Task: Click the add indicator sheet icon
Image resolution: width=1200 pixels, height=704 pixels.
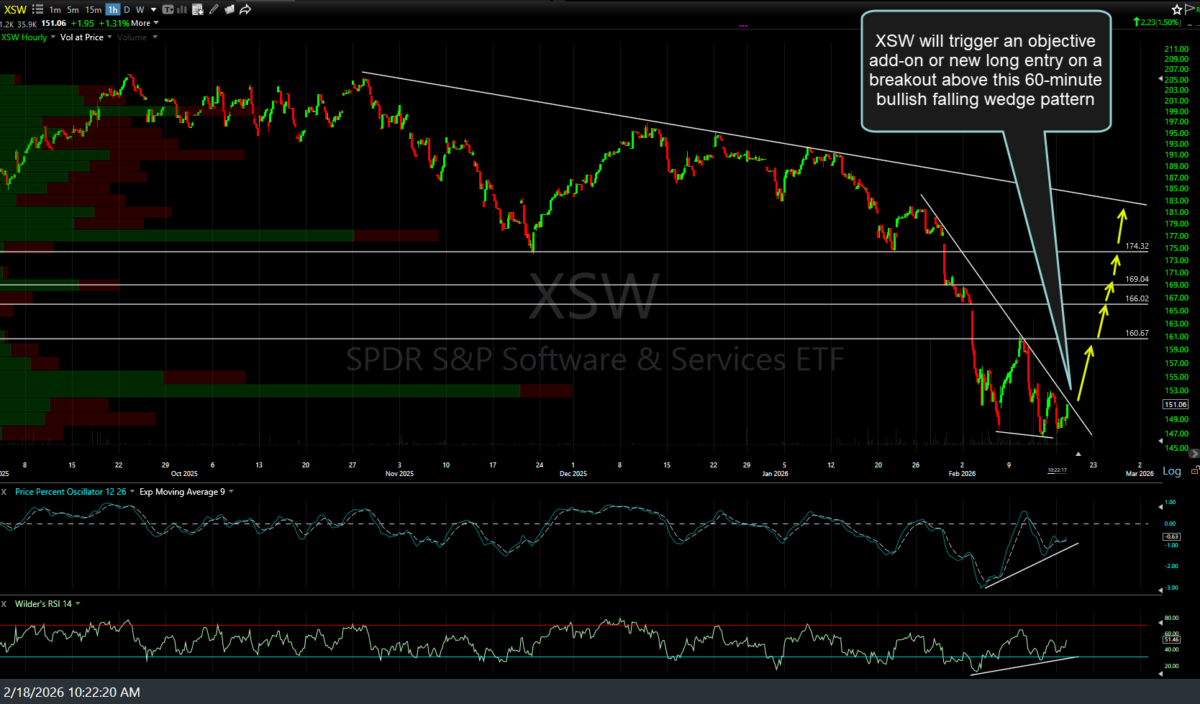Action: (197, 9)
